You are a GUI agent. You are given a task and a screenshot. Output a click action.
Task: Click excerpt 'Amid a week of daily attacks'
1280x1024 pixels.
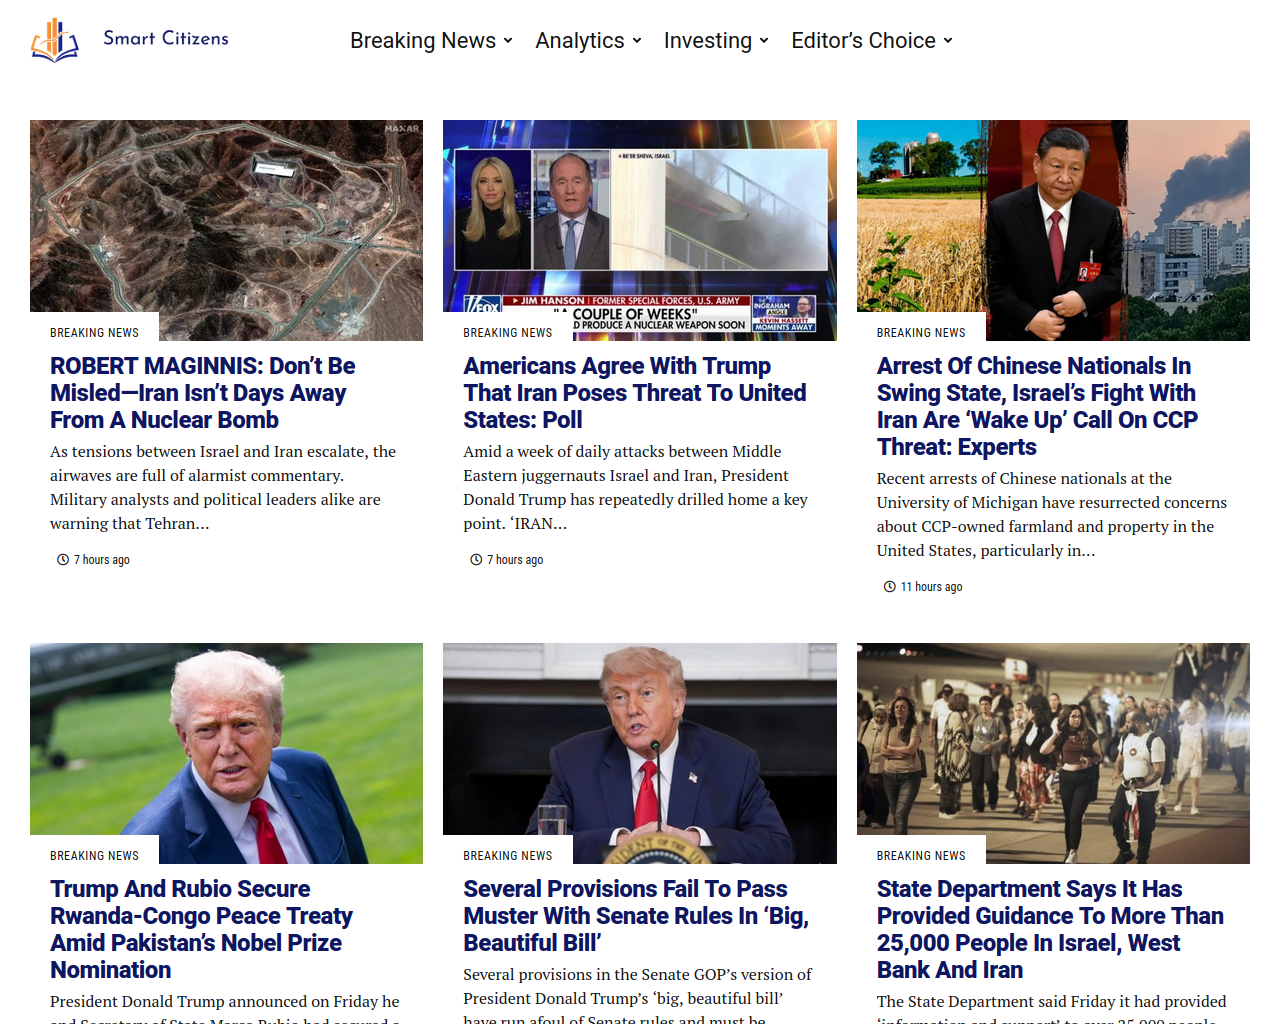point(636,487)
